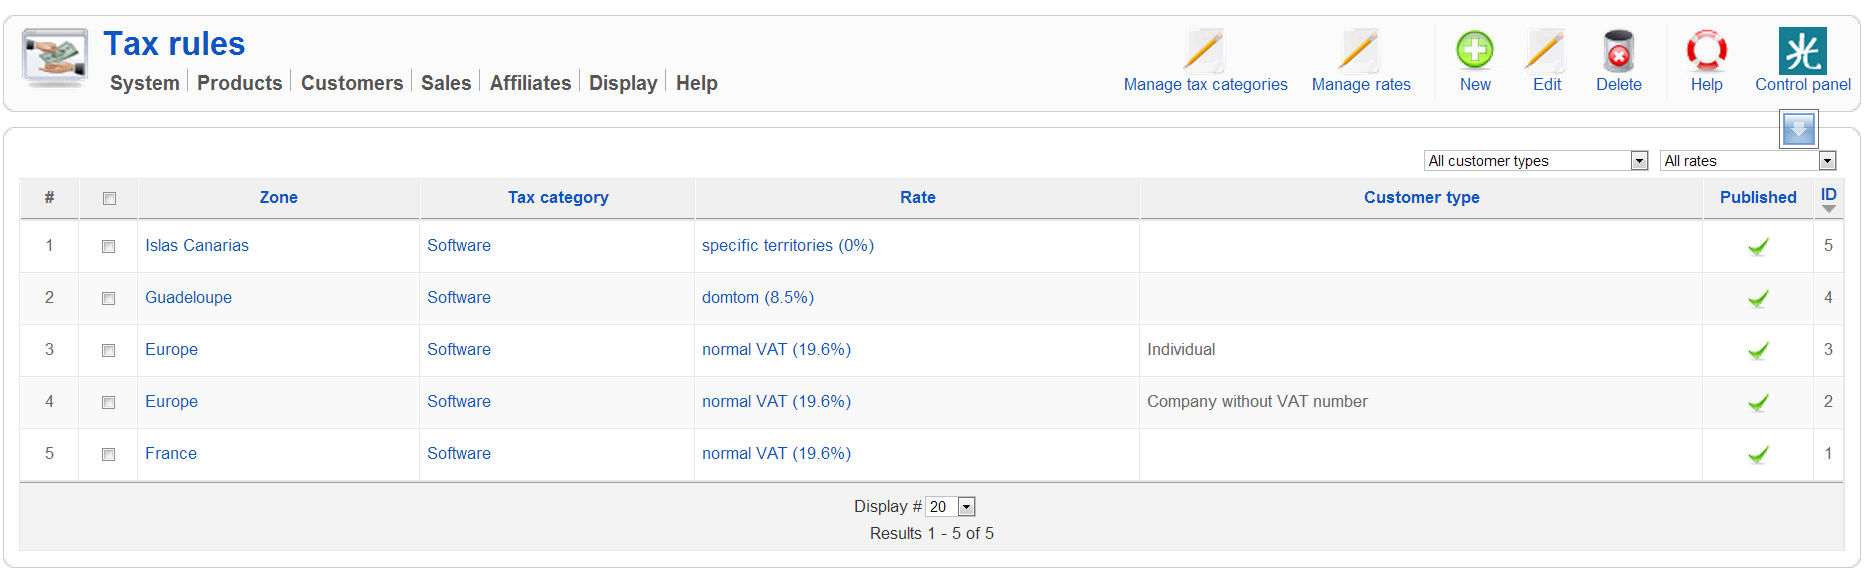Open the Products menu

tap(239, 83)
